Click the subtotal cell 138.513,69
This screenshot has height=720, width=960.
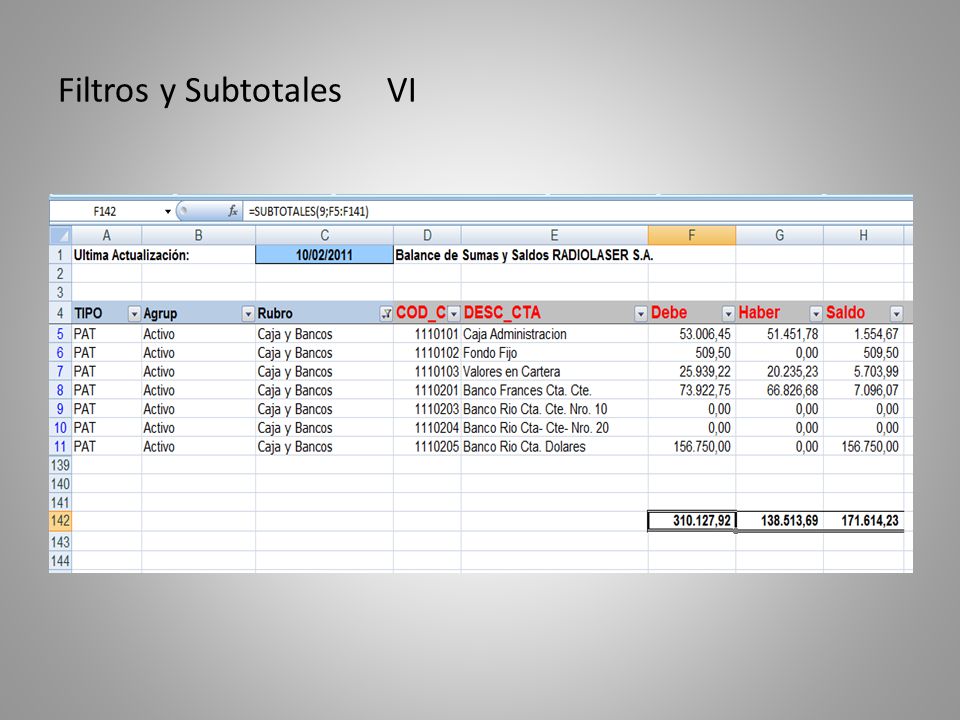tap(779, 521)
